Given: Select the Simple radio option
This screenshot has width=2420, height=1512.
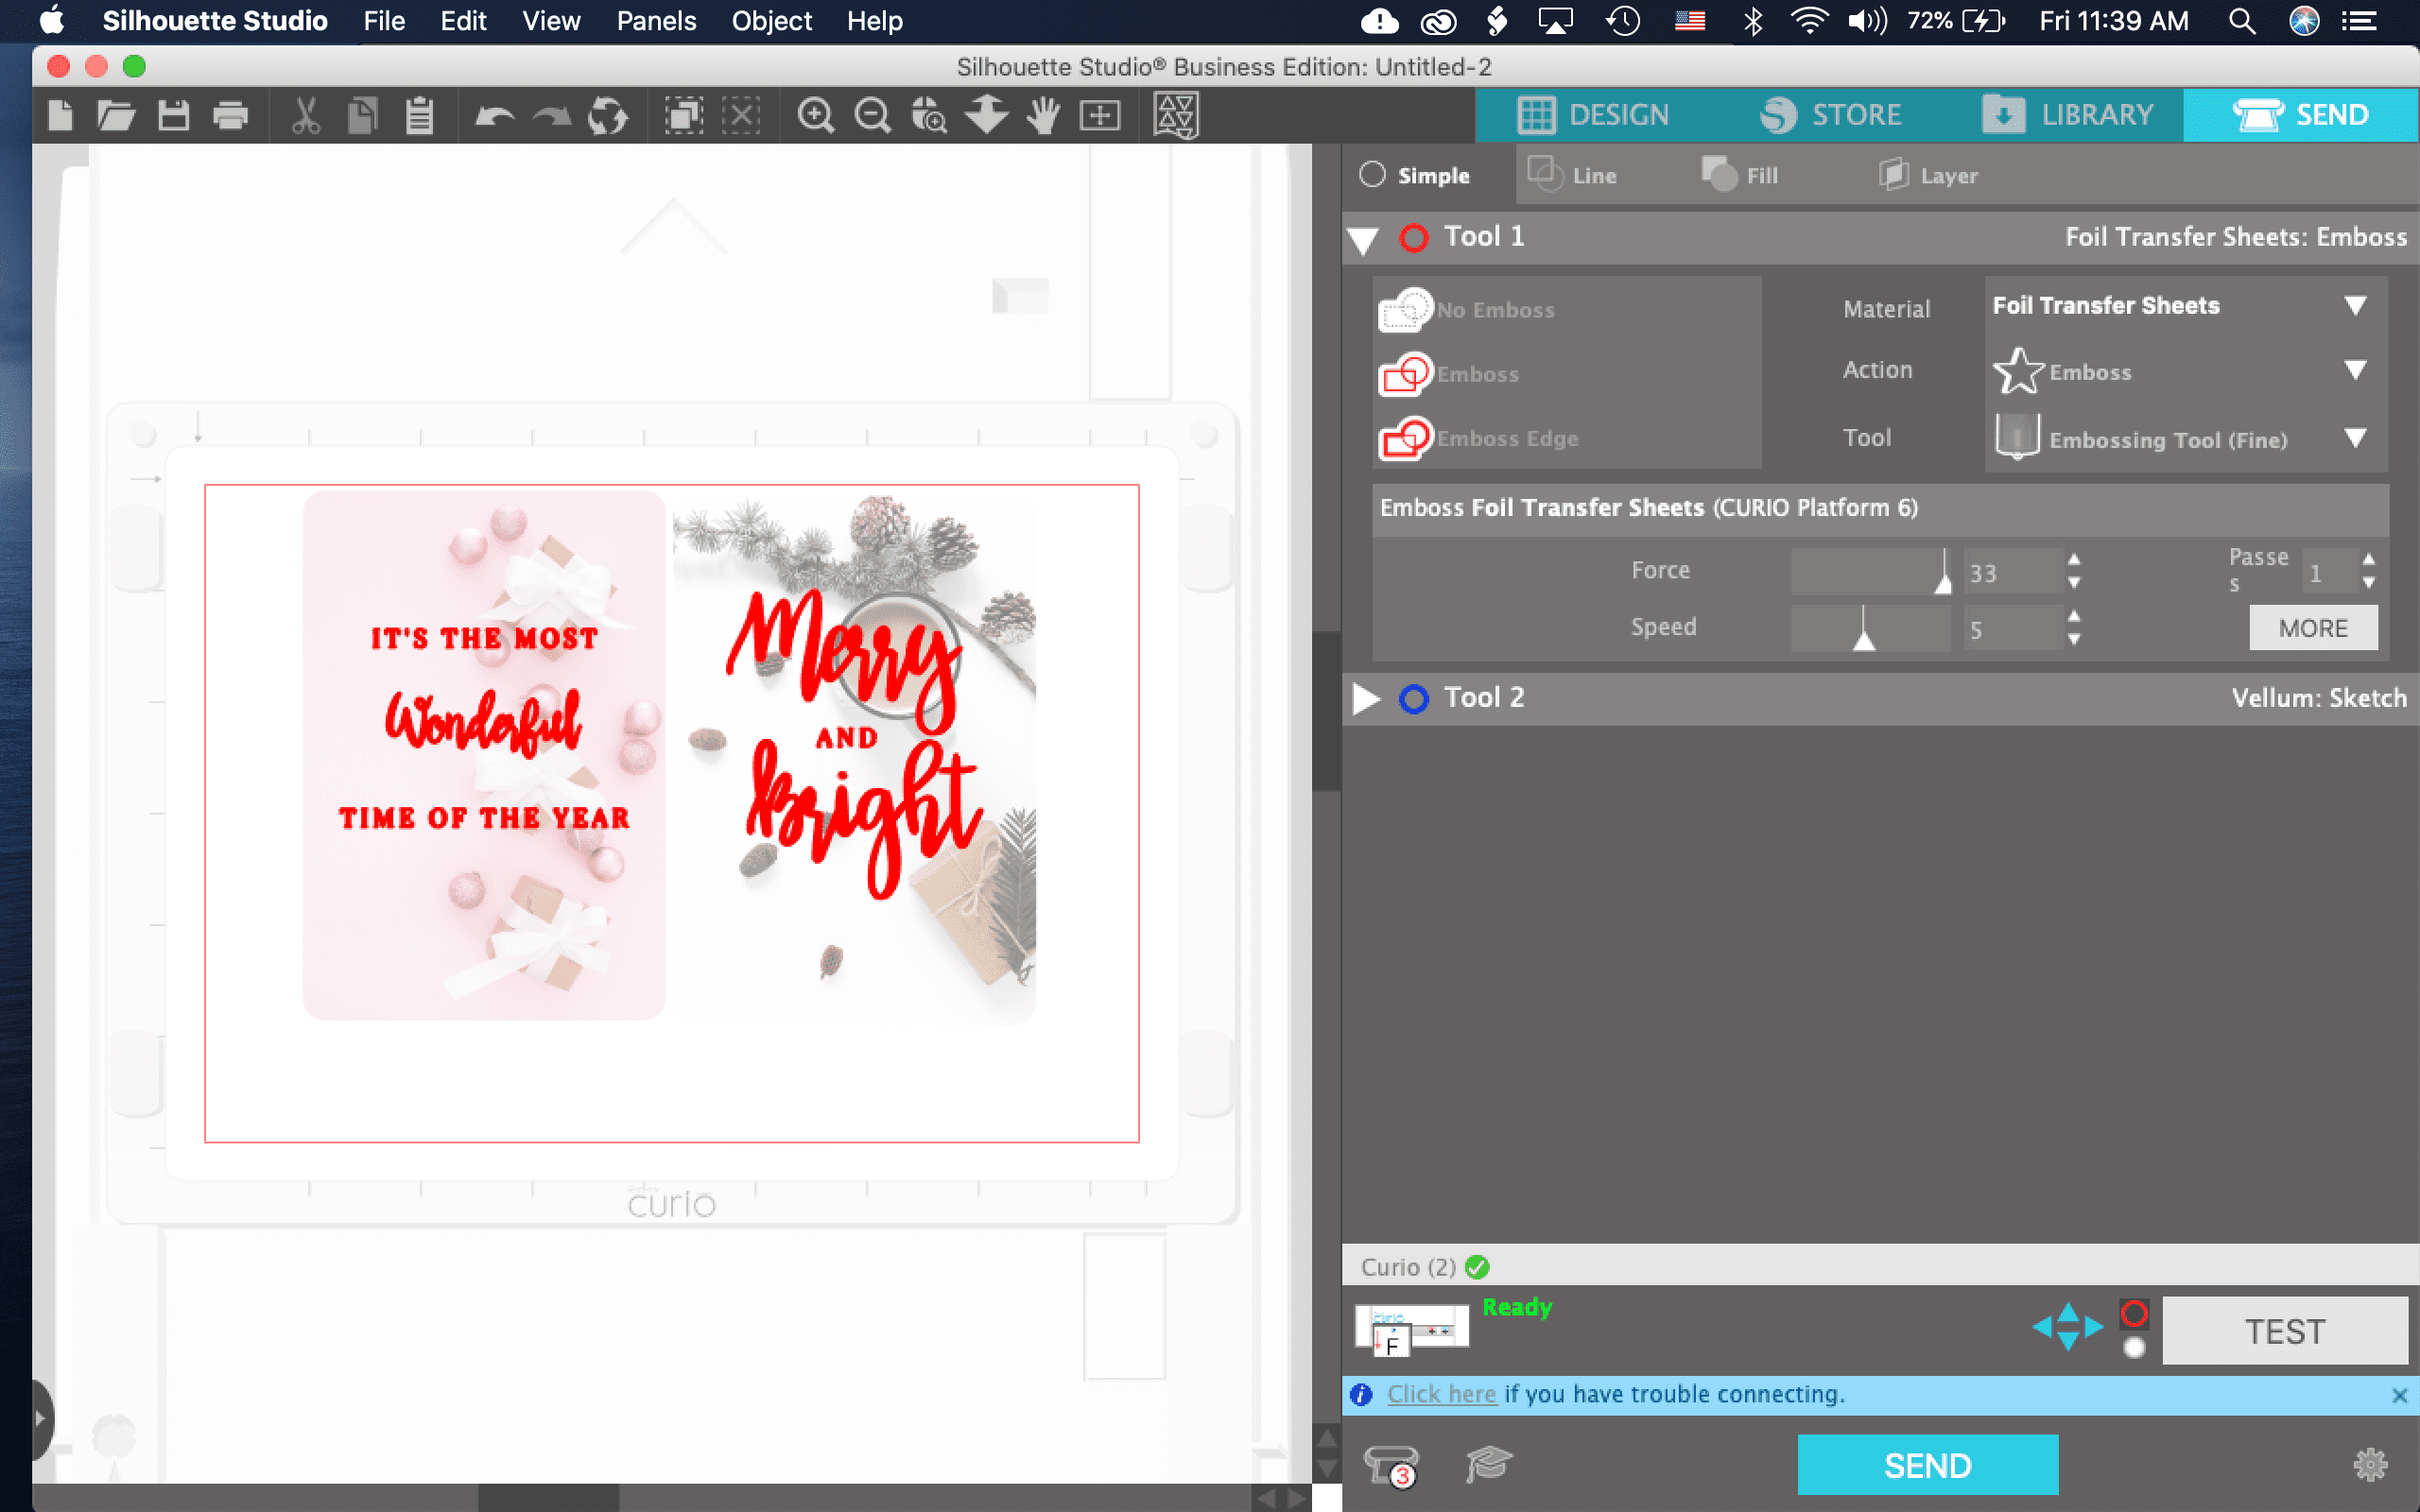Looking at the screenshot, I should pos(1373,175).
